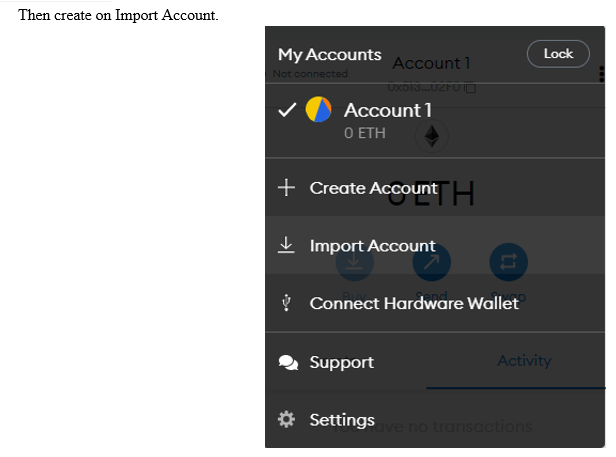Click the chat bubbles Support icon
Image resolution: width=616 pixels, height=457 pixels.
[x=288, y=363]
